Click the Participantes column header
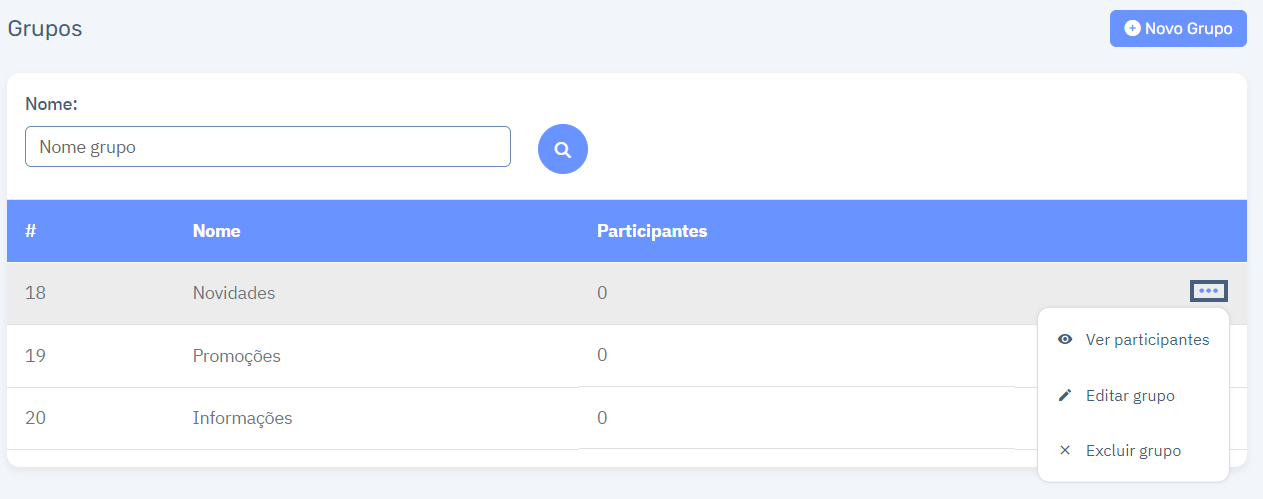This screenshot has height=499, width=1263. click(652, 231)
